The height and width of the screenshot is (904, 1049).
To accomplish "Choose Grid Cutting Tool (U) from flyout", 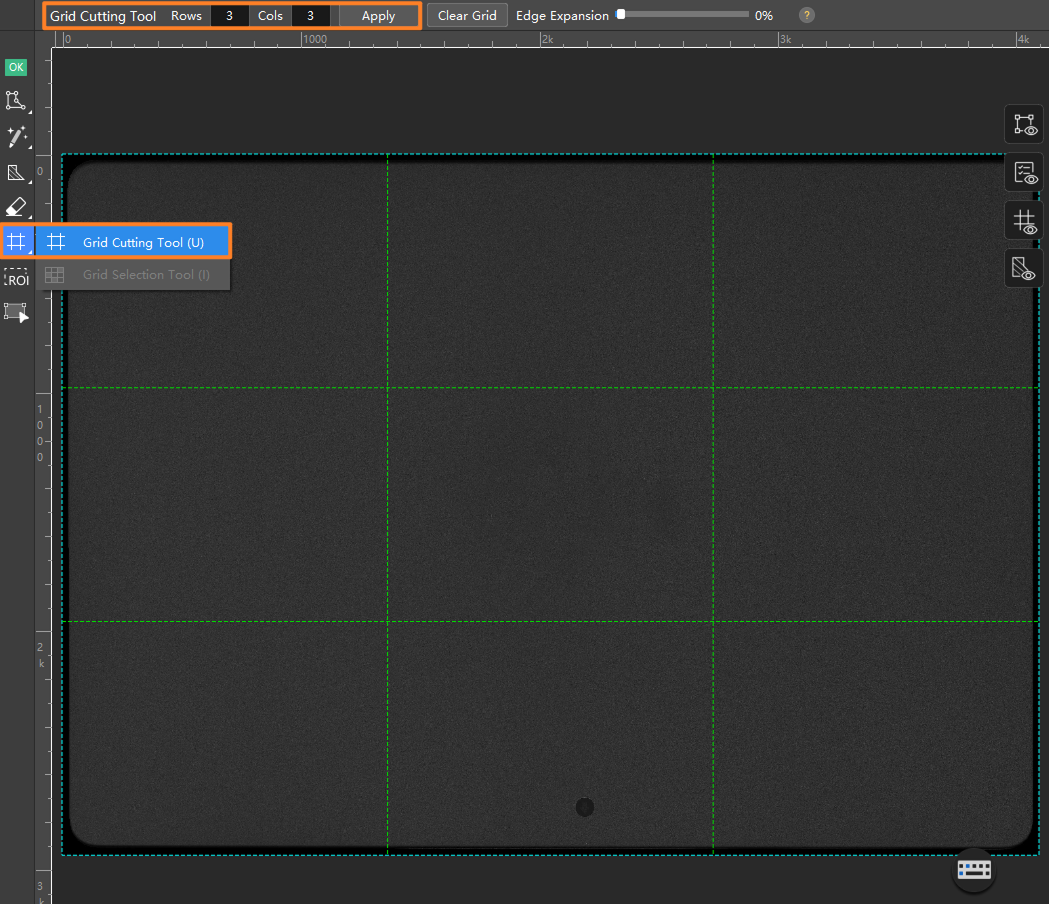I will (x=133, y=242).
